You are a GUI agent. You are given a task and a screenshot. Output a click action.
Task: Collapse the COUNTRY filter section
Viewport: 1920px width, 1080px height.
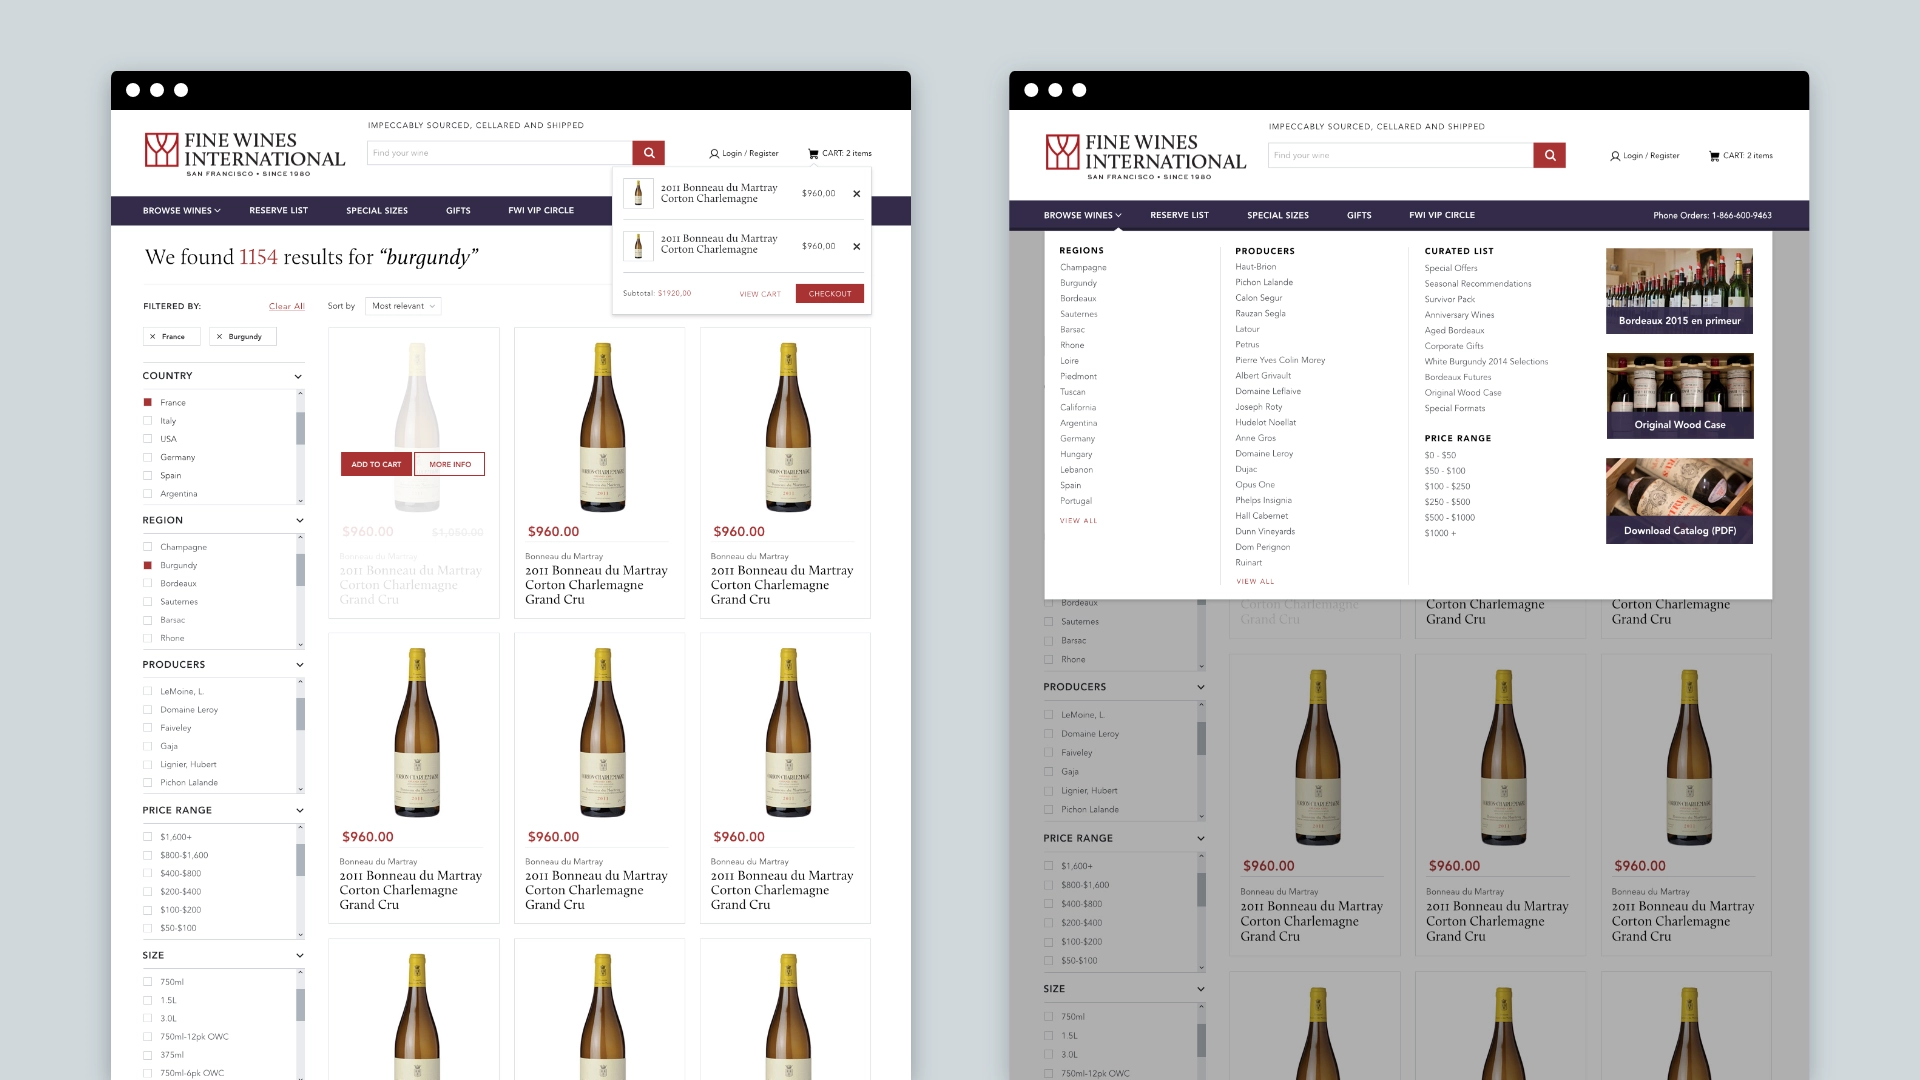pos(298,377)
